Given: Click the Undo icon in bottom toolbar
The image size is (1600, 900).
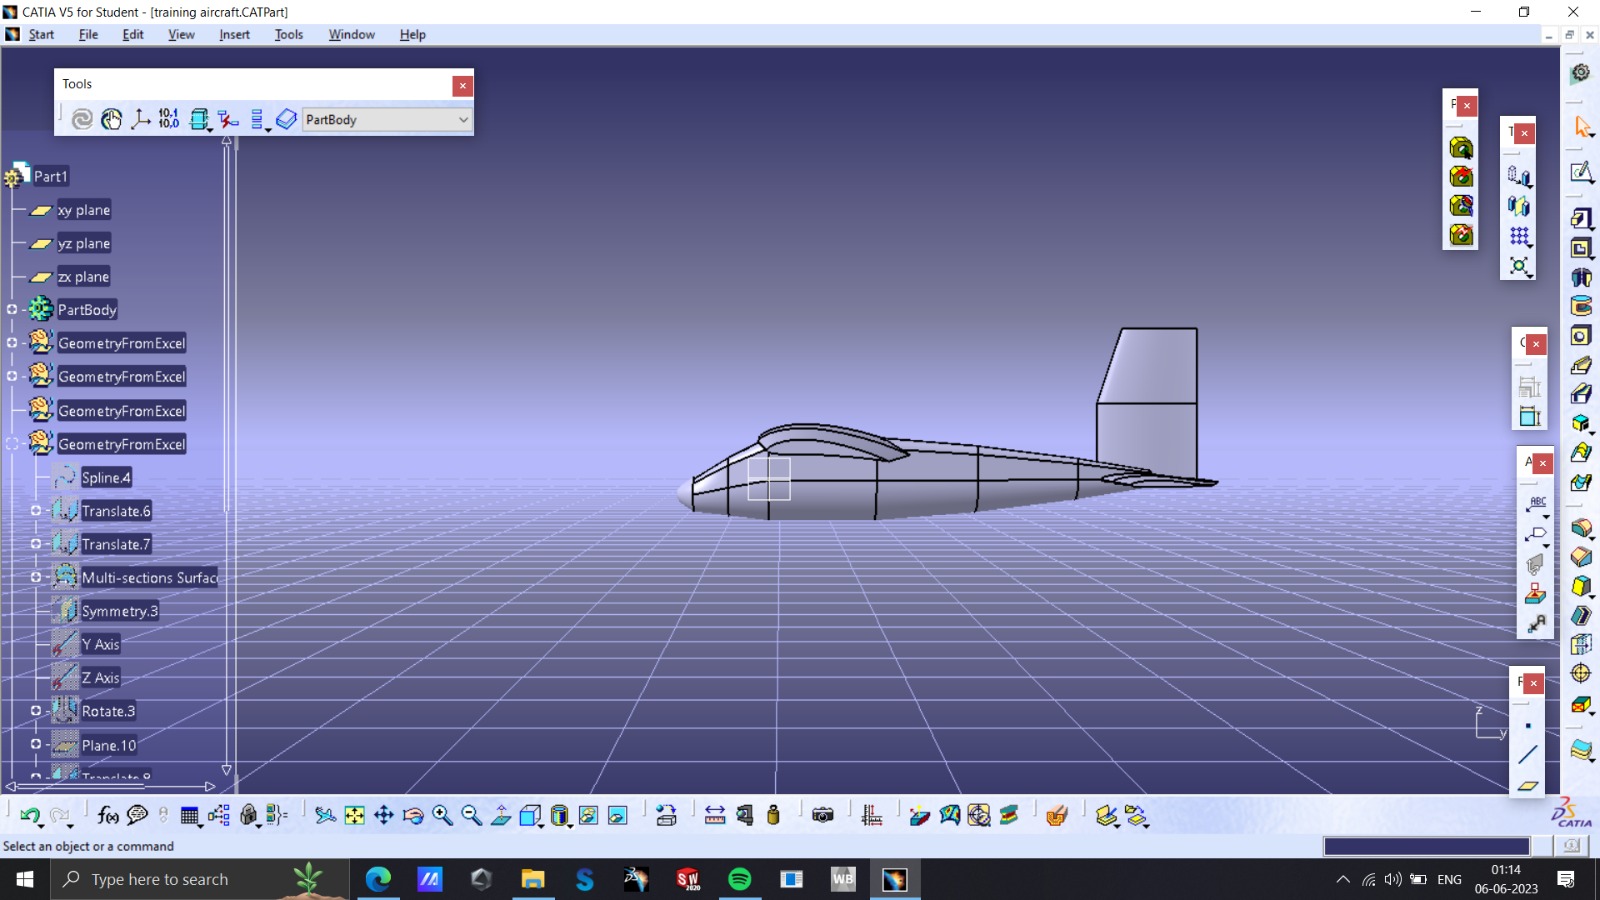Looking at the screenshot, I should click(30, 816).
